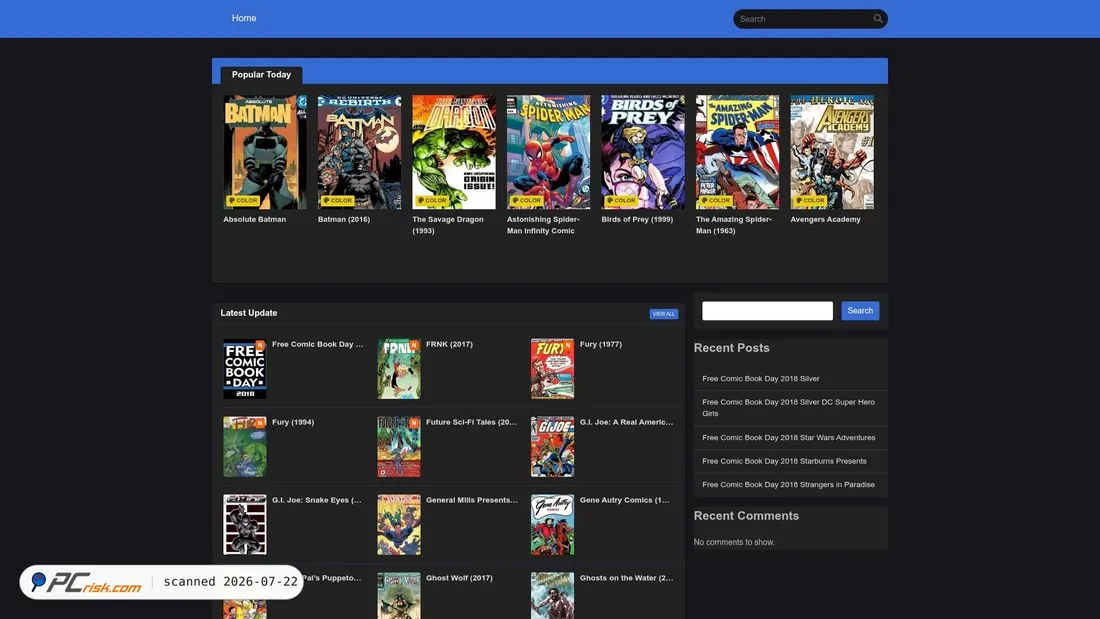Click the COLOR badge on Amazing Spider-Man
This screenshot has height=619, width=1100.
pos(716,201)
